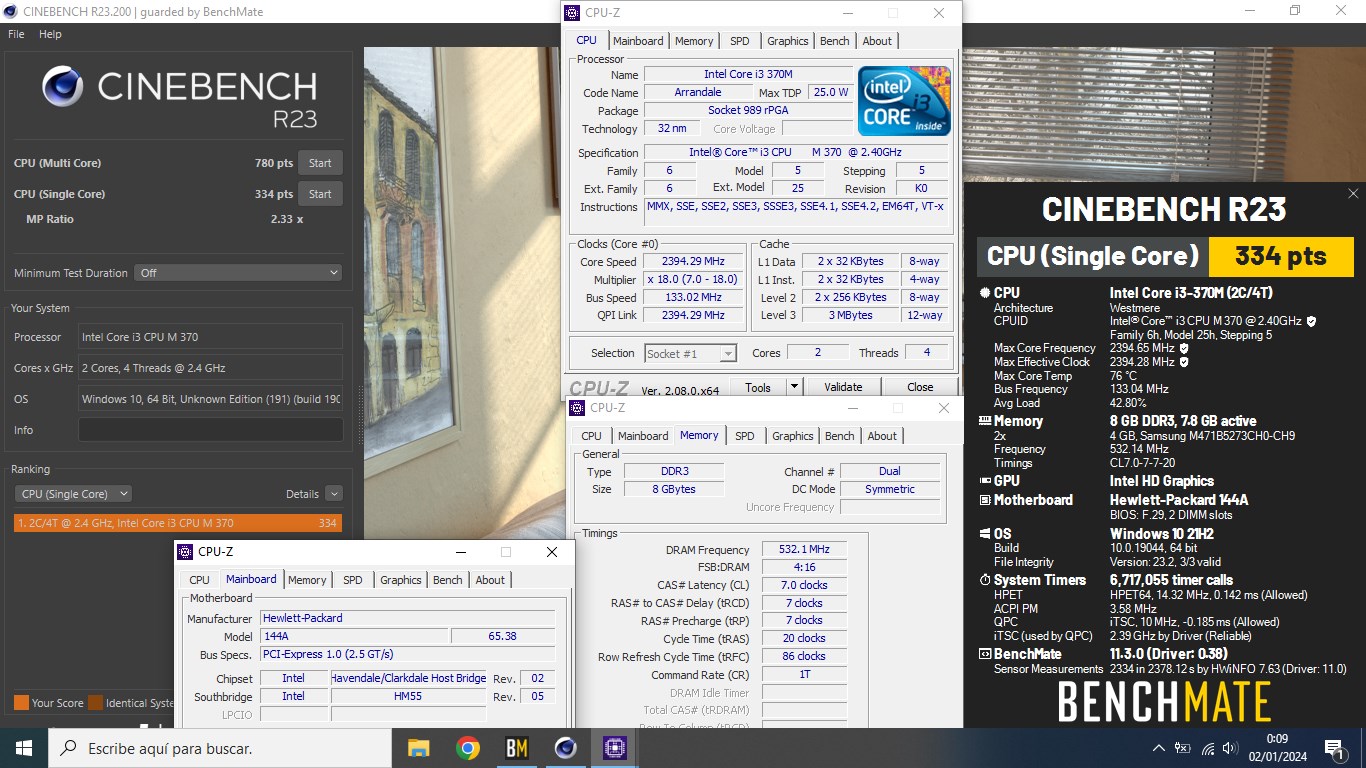Show hidden system tray icons
Screen dimensions: 1366x768
pos(1158,748)
